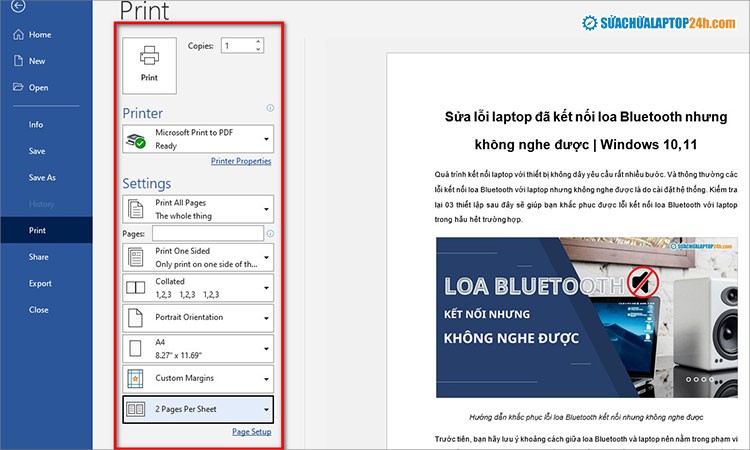
Task: Go to Home in the sidebar menu
Action: (40, 34)
